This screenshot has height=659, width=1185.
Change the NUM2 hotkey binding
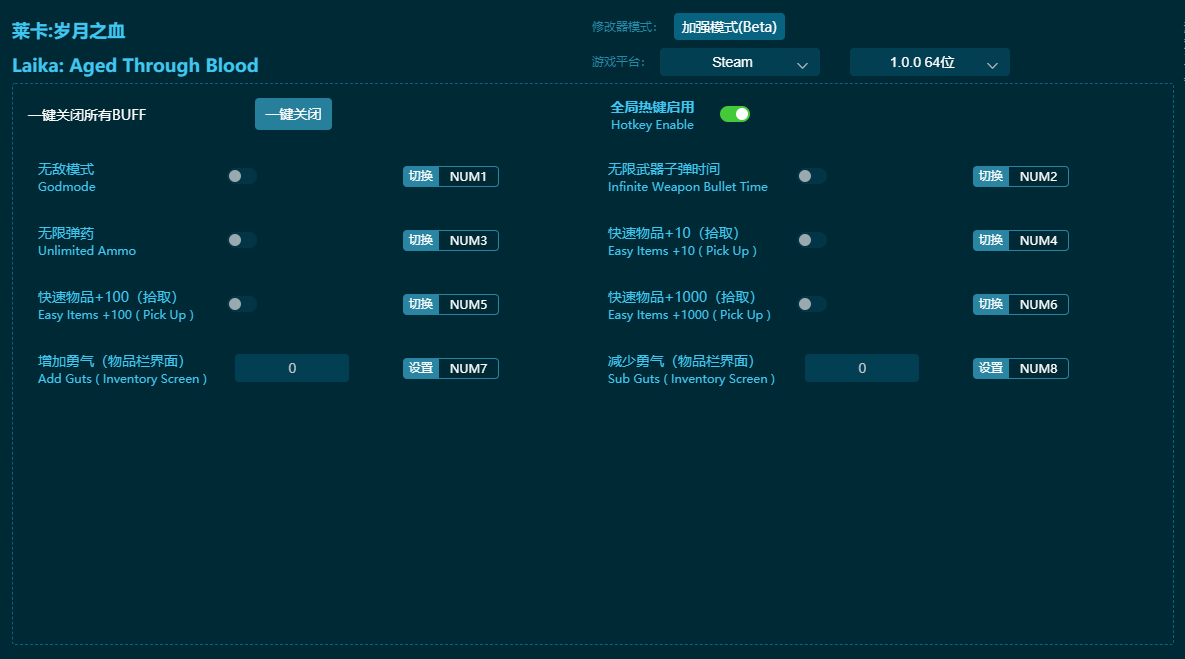(x=1038, y=177)
